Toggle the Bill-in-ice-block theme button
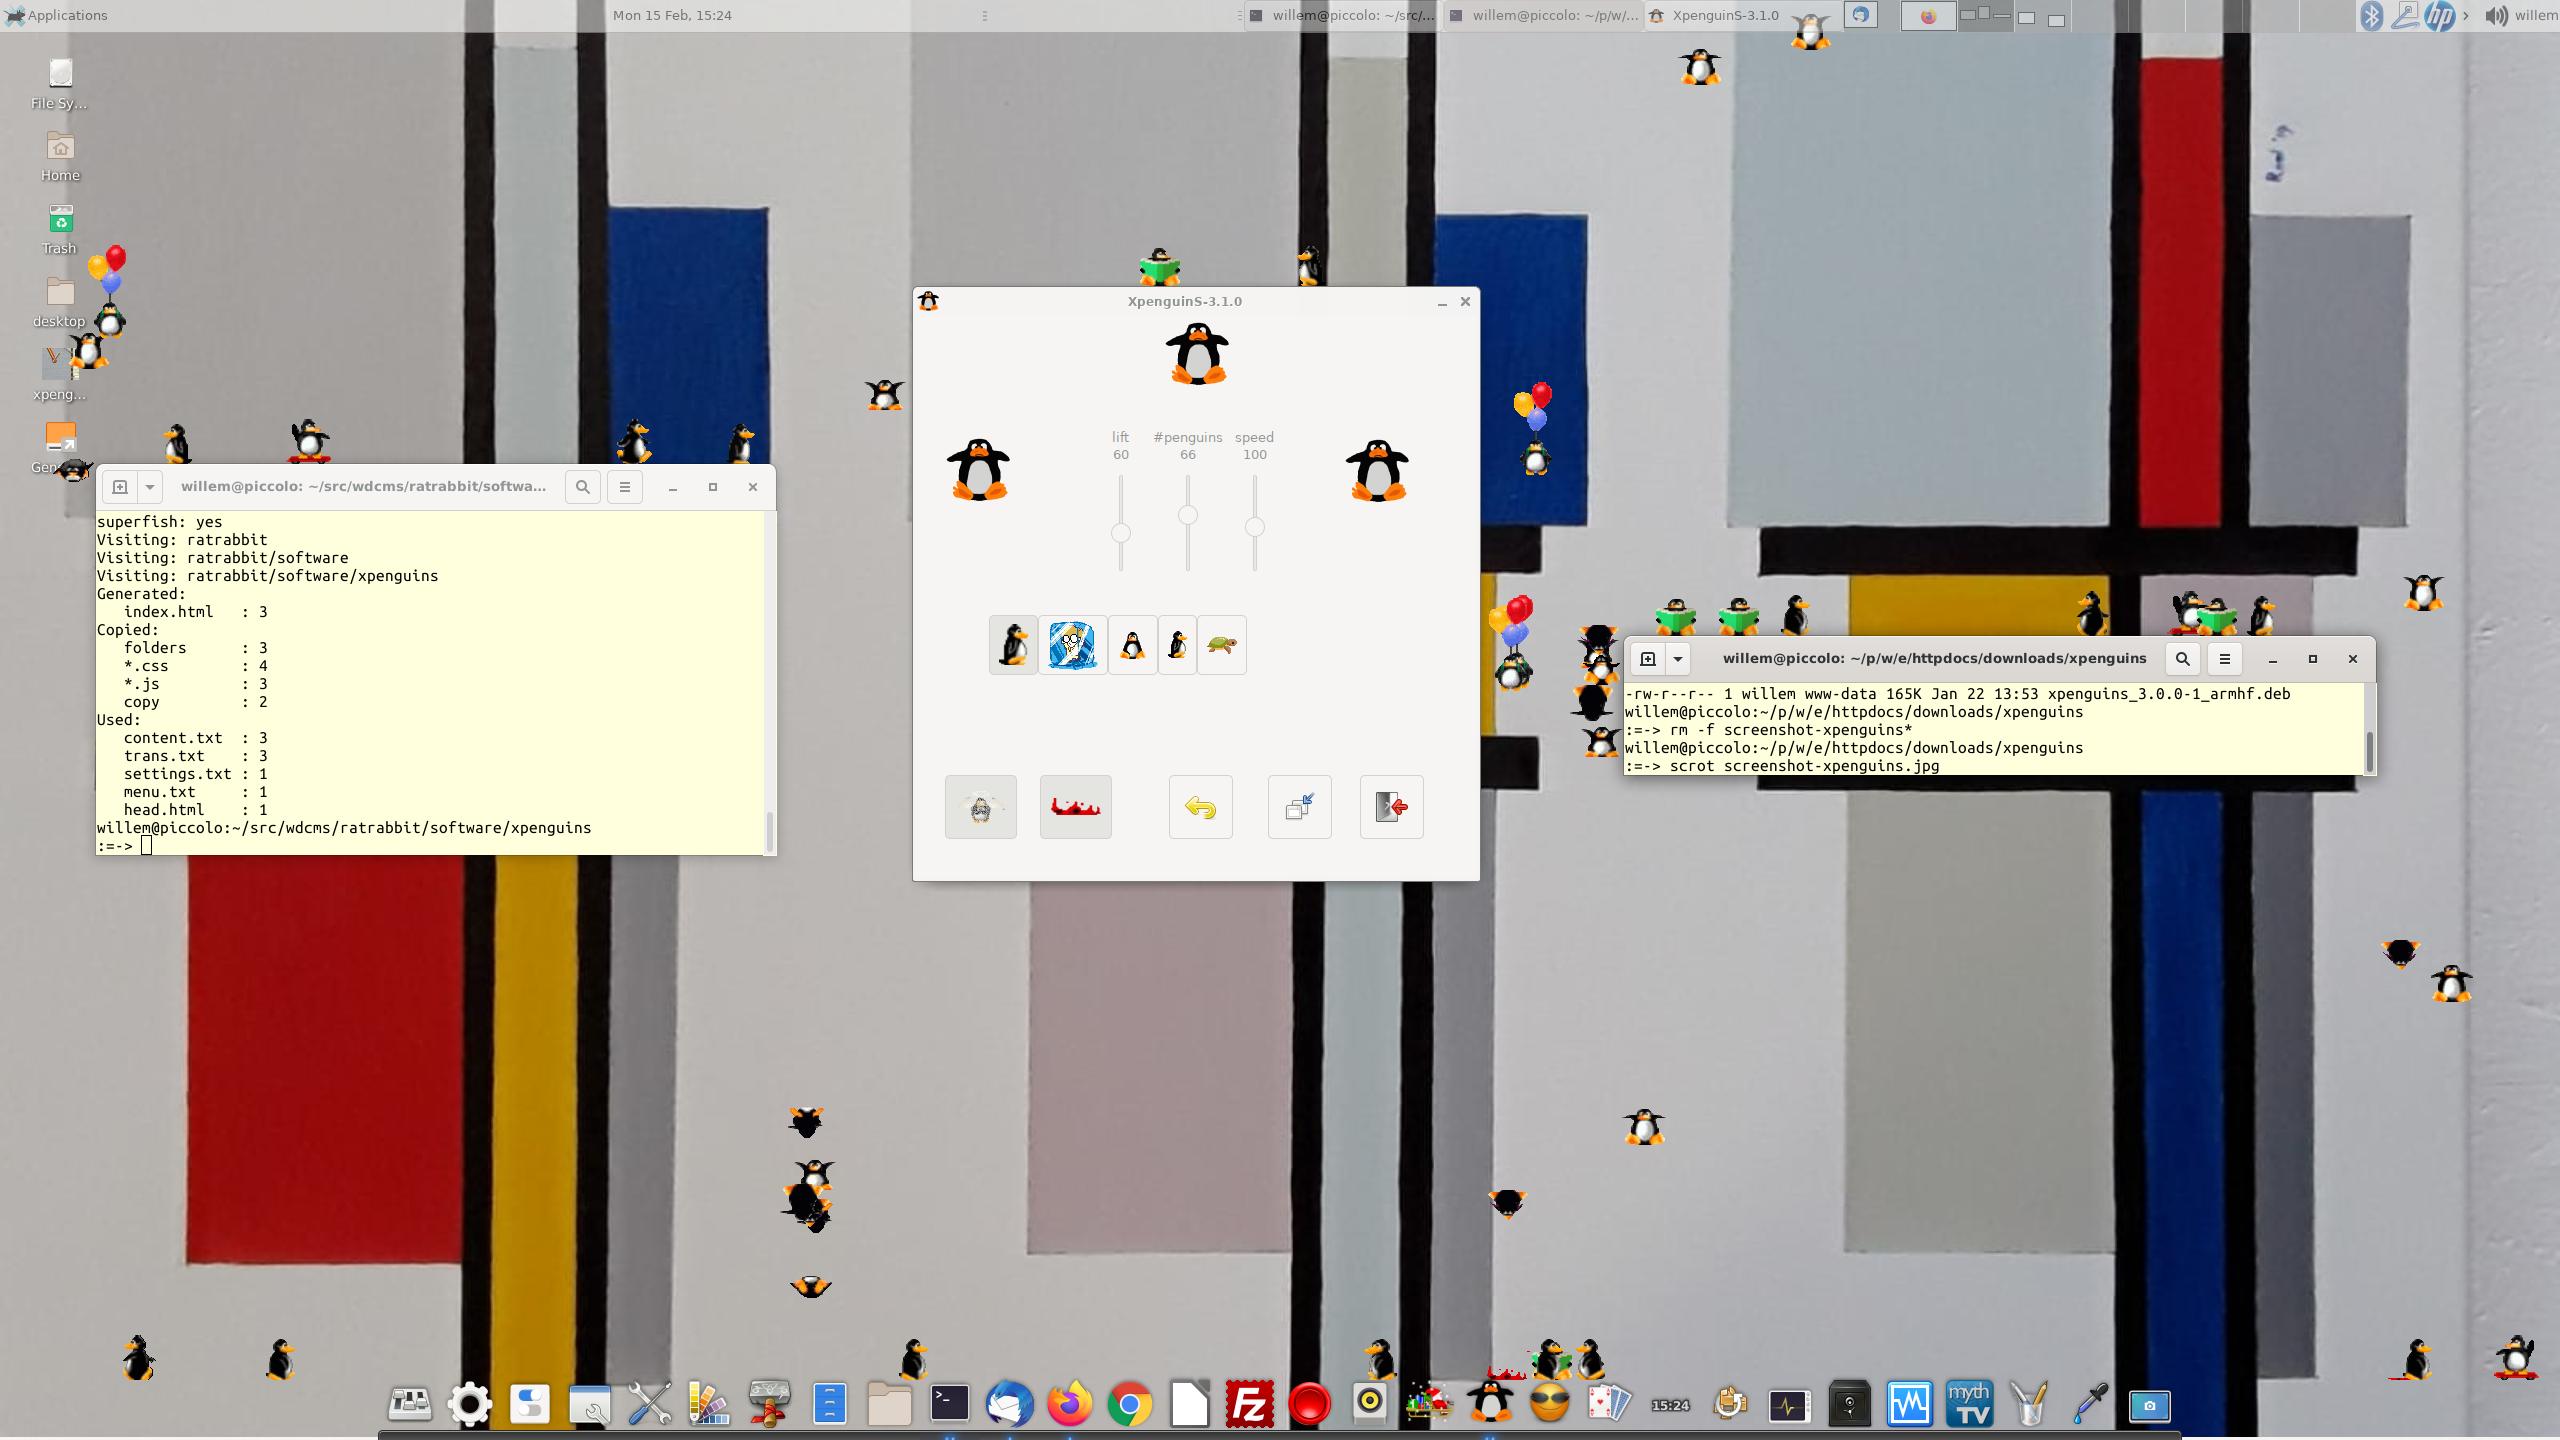This screenshot has width=2560, height=1440. 1072,645
